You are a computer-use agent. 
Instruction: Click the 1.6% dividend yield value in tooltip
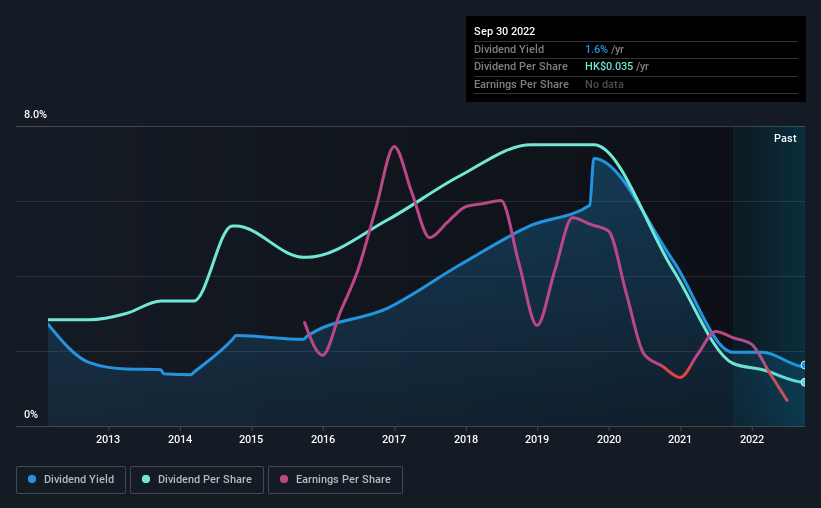click(x=596, y=49)
